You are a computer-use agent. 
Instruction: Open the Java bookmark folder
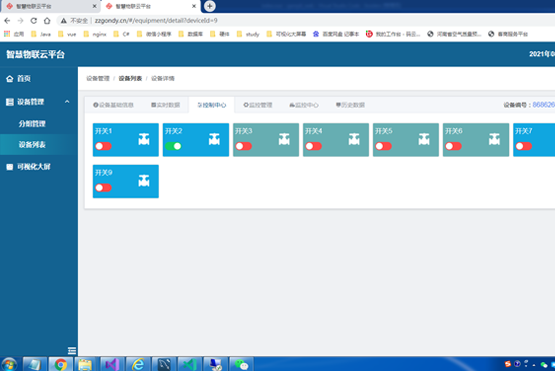tap(41, 34)
